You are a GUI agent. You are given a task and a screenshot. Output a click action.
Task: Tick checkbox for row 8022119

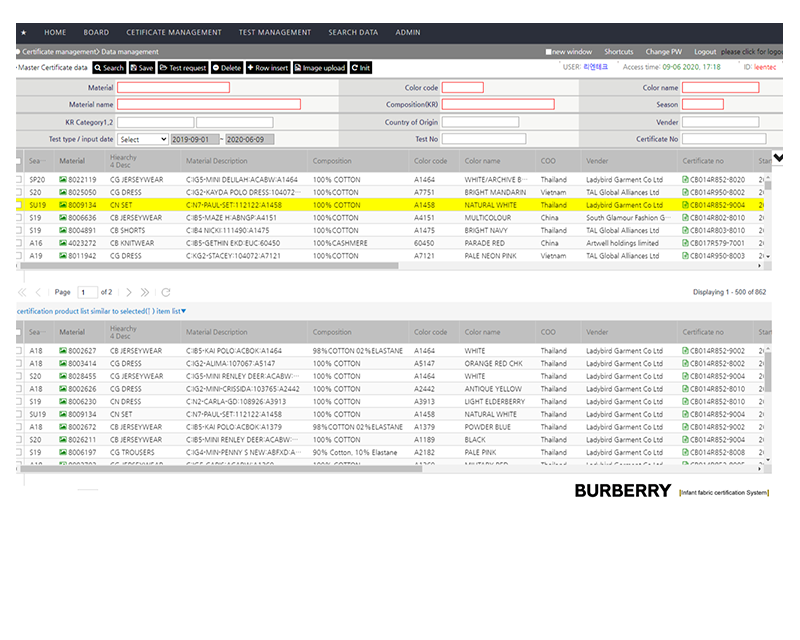click(18, 180)
